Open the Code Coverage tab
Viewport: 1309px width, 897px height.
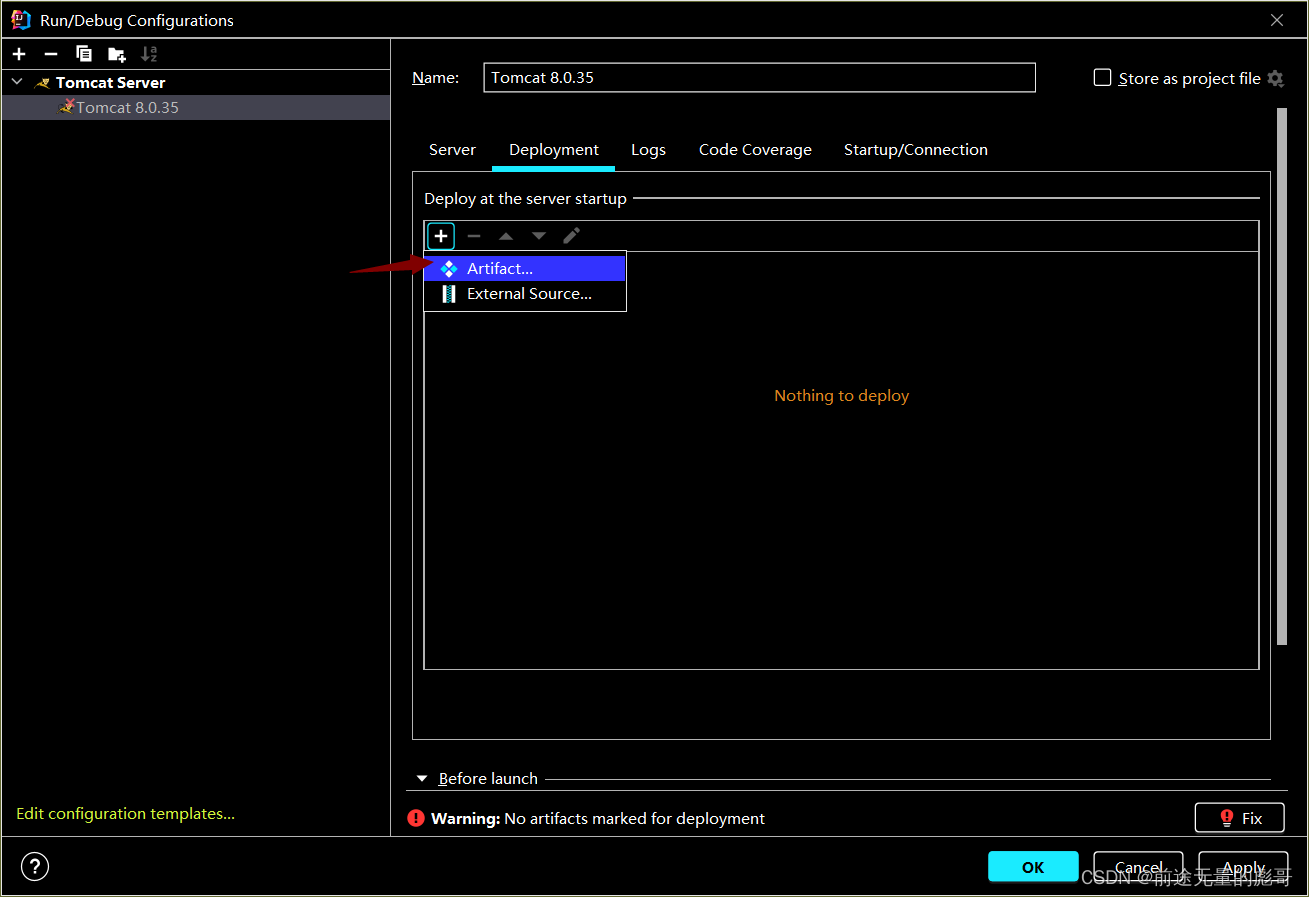(755, 150)
